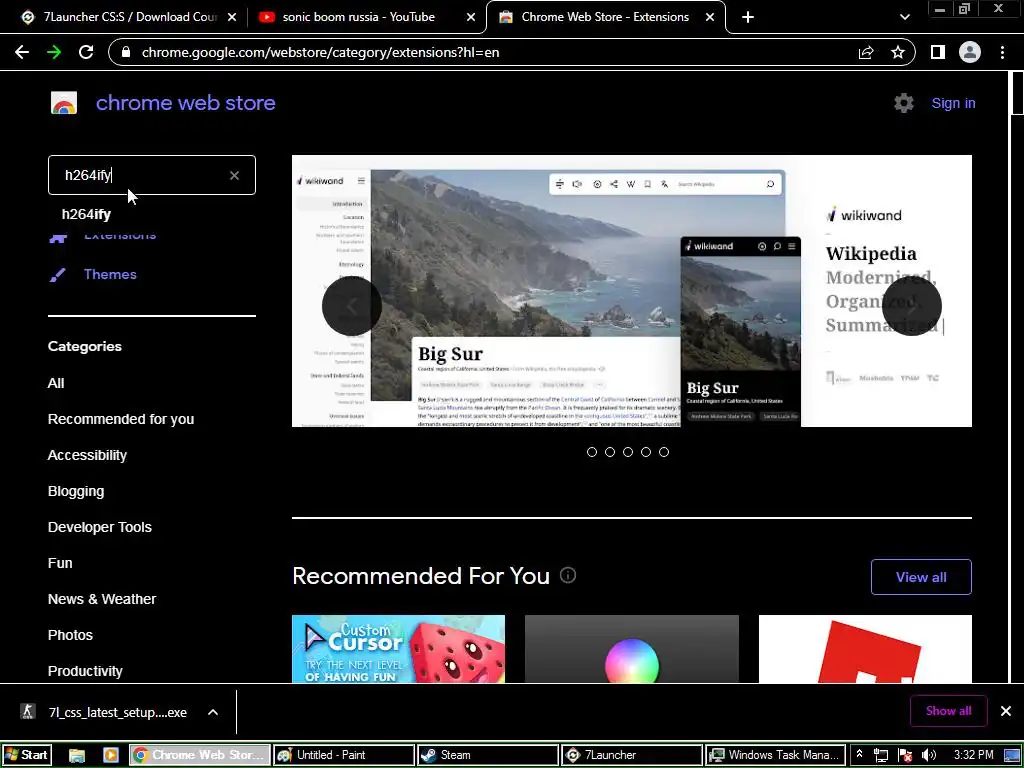Close the downloads bar
1024x768 pixels.
pyautogui.click(x=1006, y=711)
